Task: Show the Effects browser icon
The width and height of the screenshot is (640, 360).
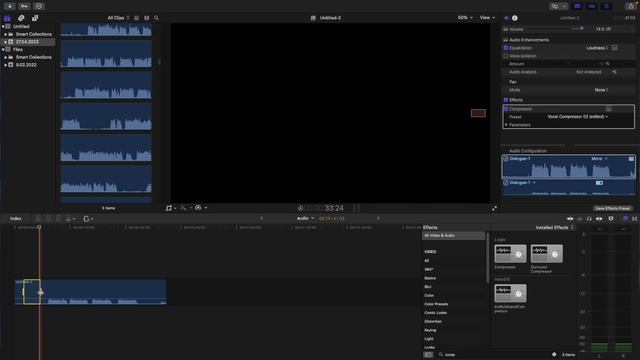Action: click(x=625, y=219)
